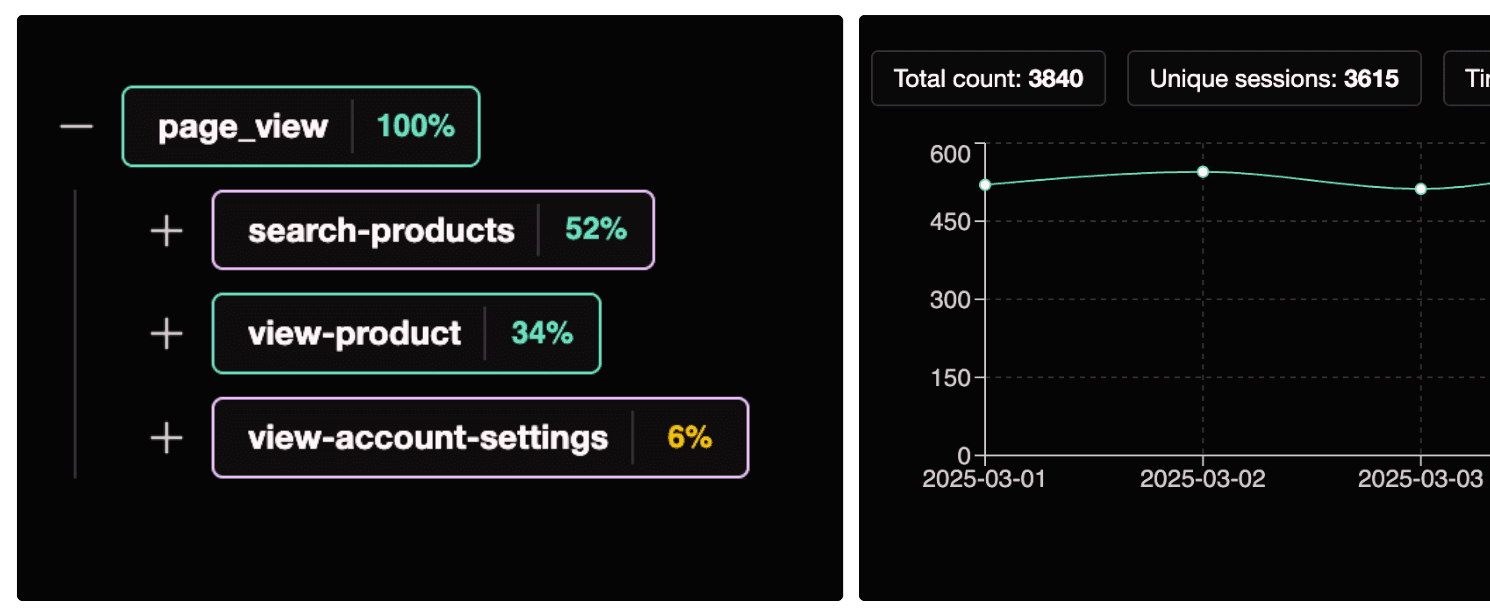Expand the view-product node

(x=166, y=334)
